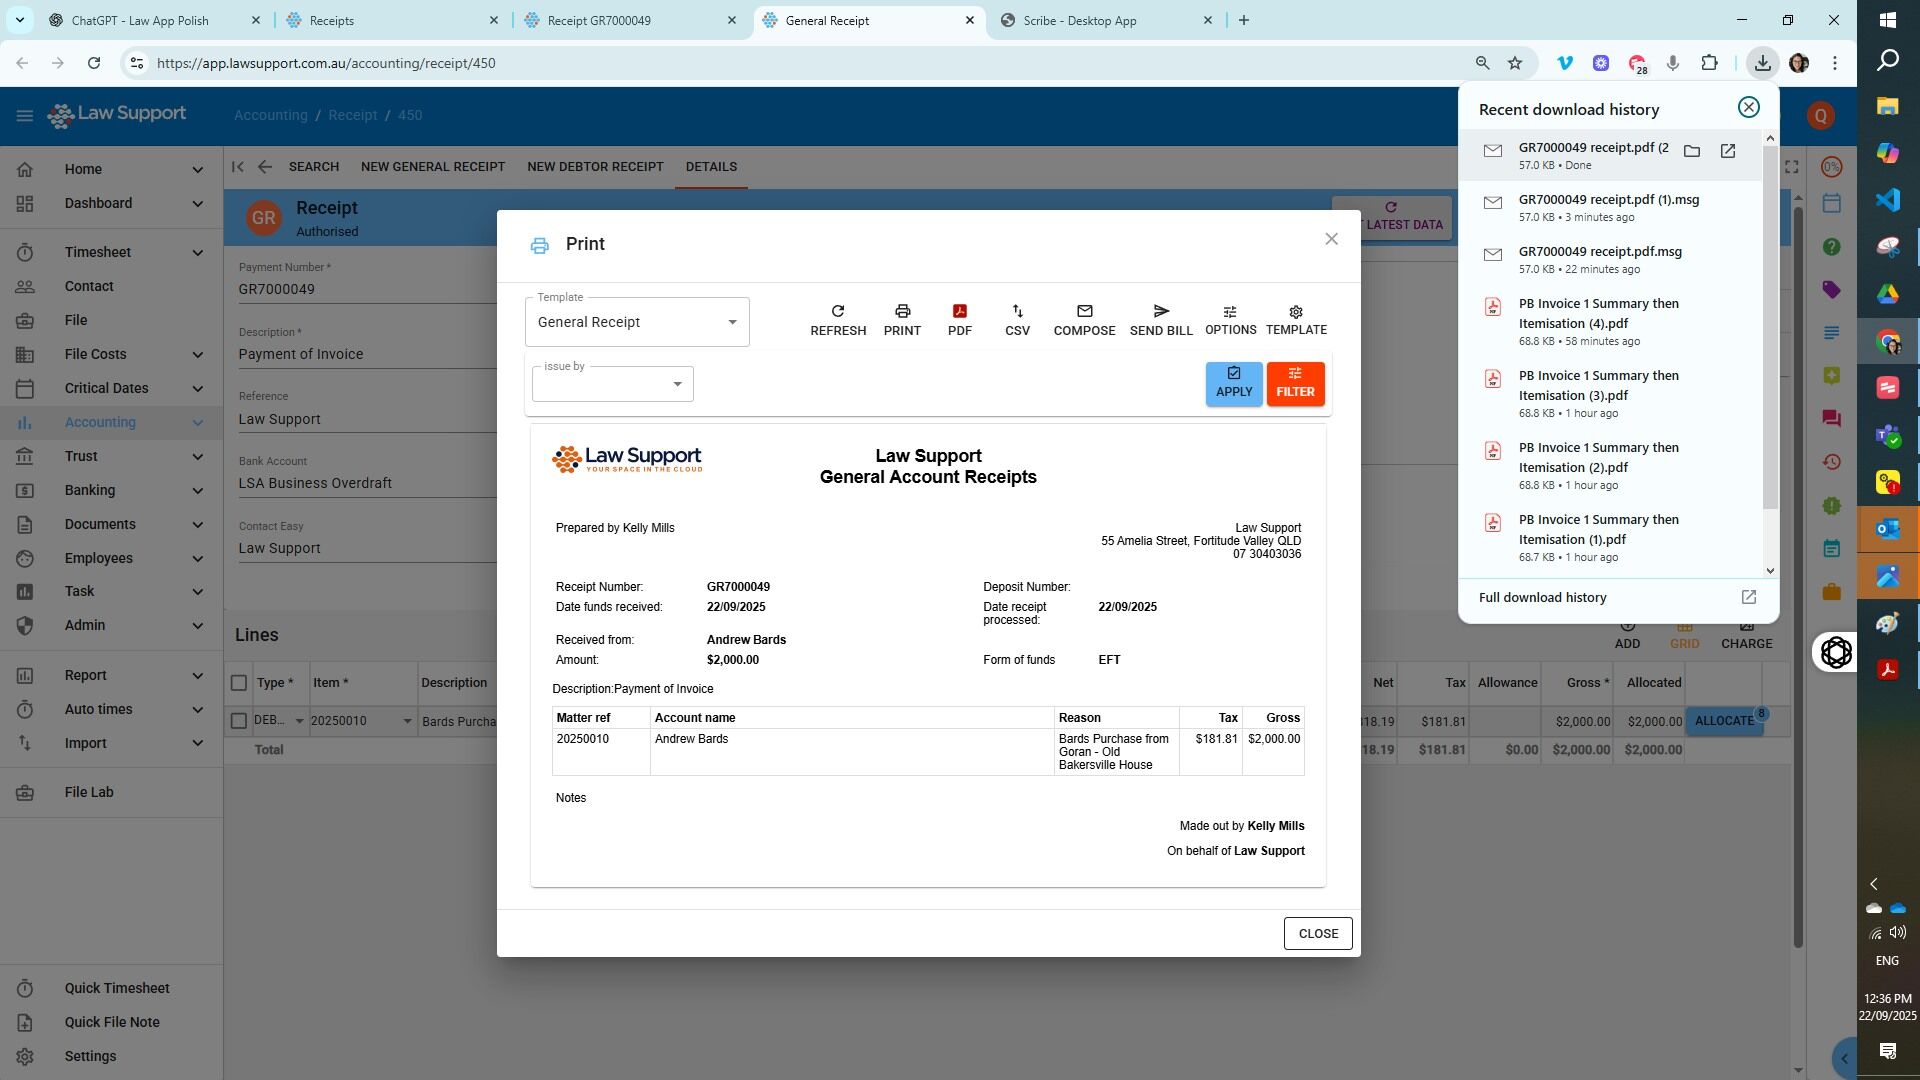This screenshot has height=1080, width=1920.
Task: Click the Send Bill icon
Action: 1160,318
